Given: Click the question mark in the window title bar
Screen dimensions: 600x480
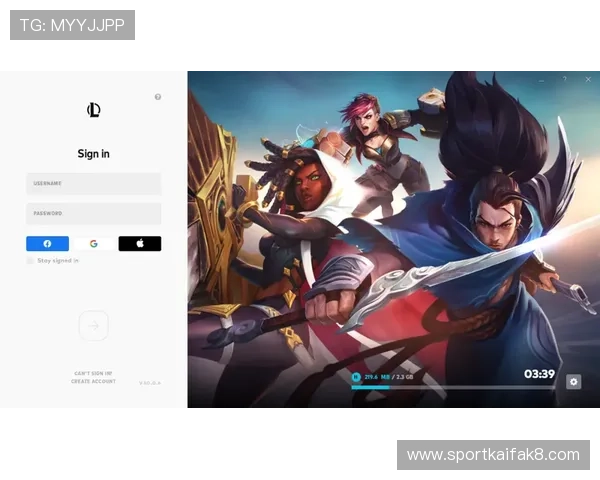Looking at the screenshot, I should (563, 79).
